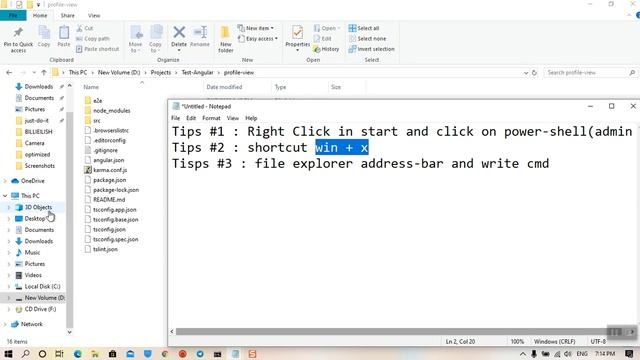Click Select none in ribbon

point(367,38)
